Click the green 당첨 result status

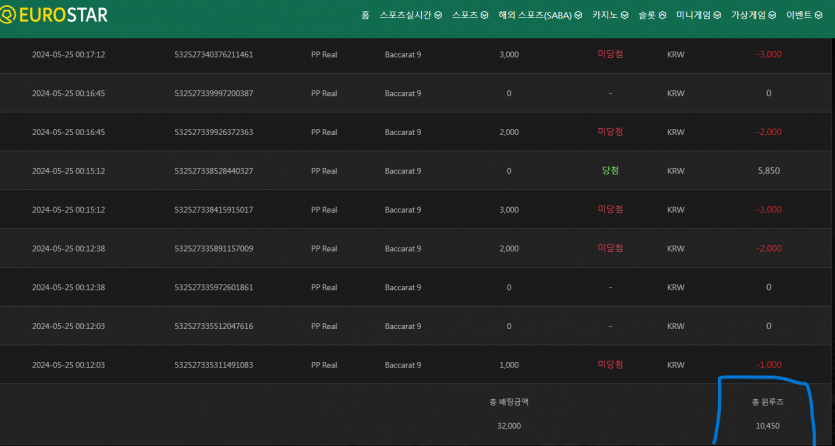(x=610, y=171)
